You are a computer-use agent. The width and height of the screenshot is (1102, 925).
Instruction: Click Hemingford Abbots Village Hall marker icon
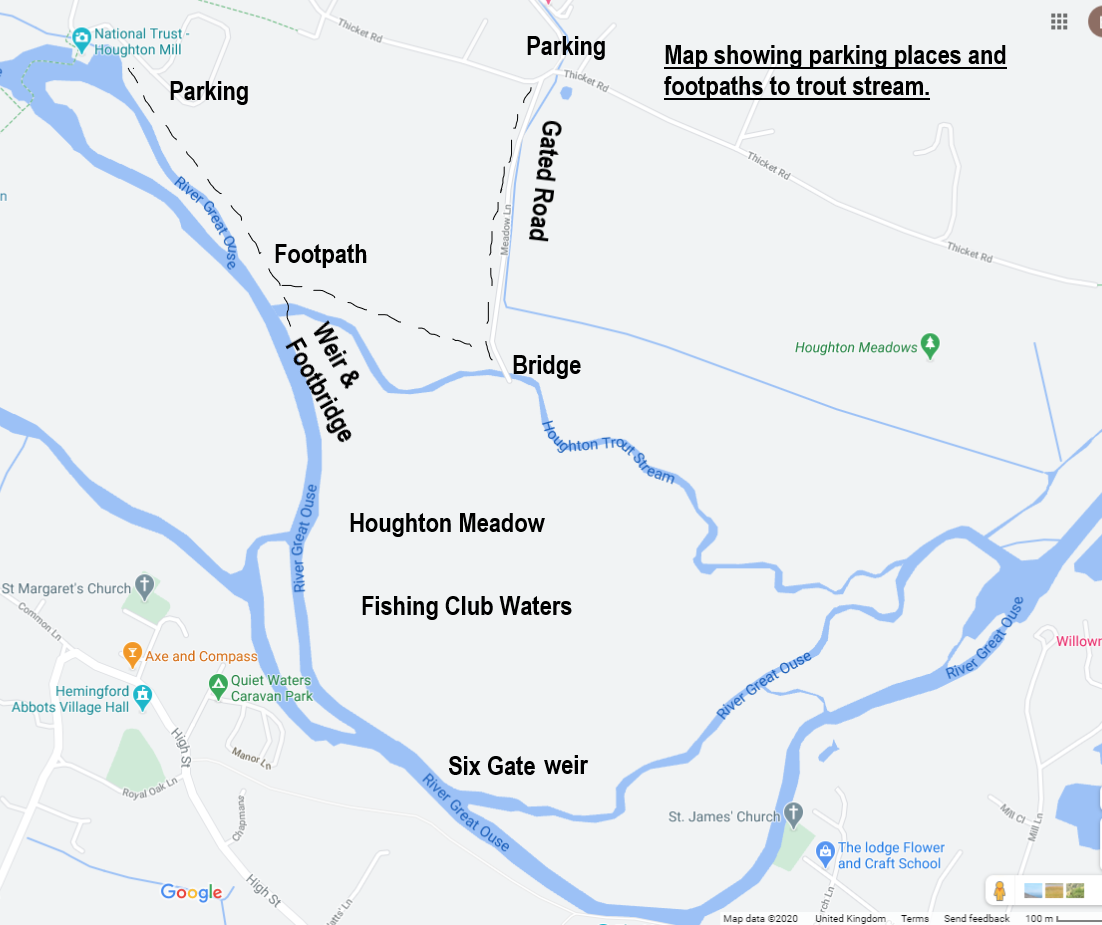(143, 697)
